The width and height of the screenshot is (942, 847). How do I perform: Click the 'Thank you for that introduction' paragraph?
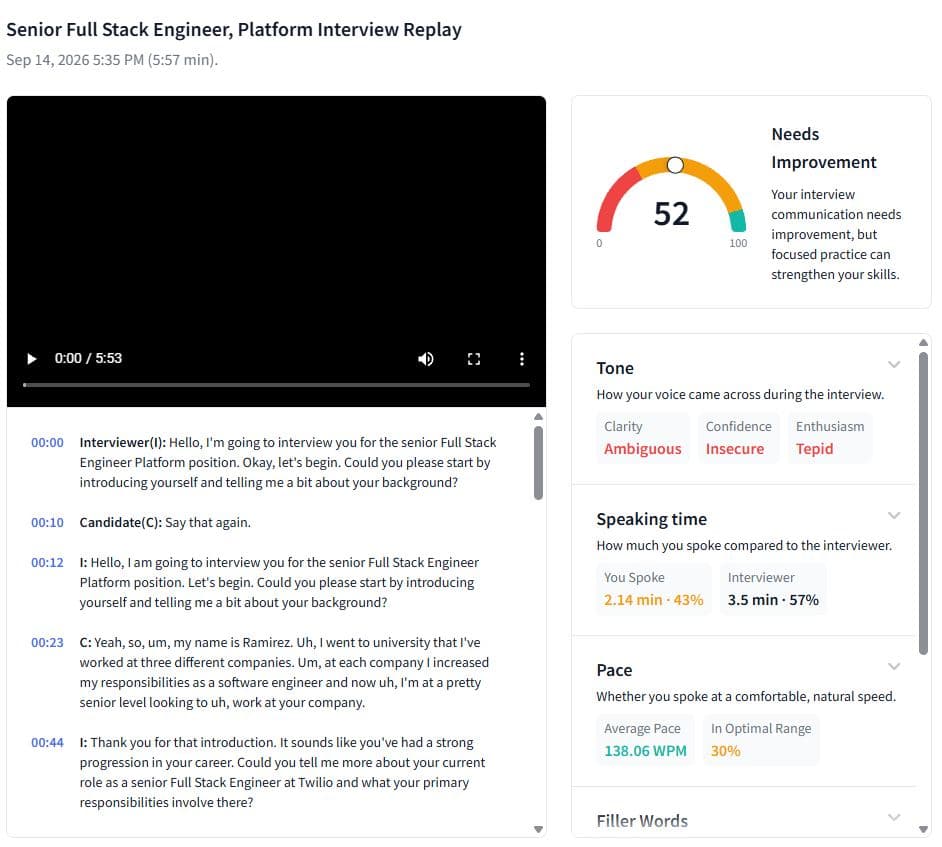[282, 773]
